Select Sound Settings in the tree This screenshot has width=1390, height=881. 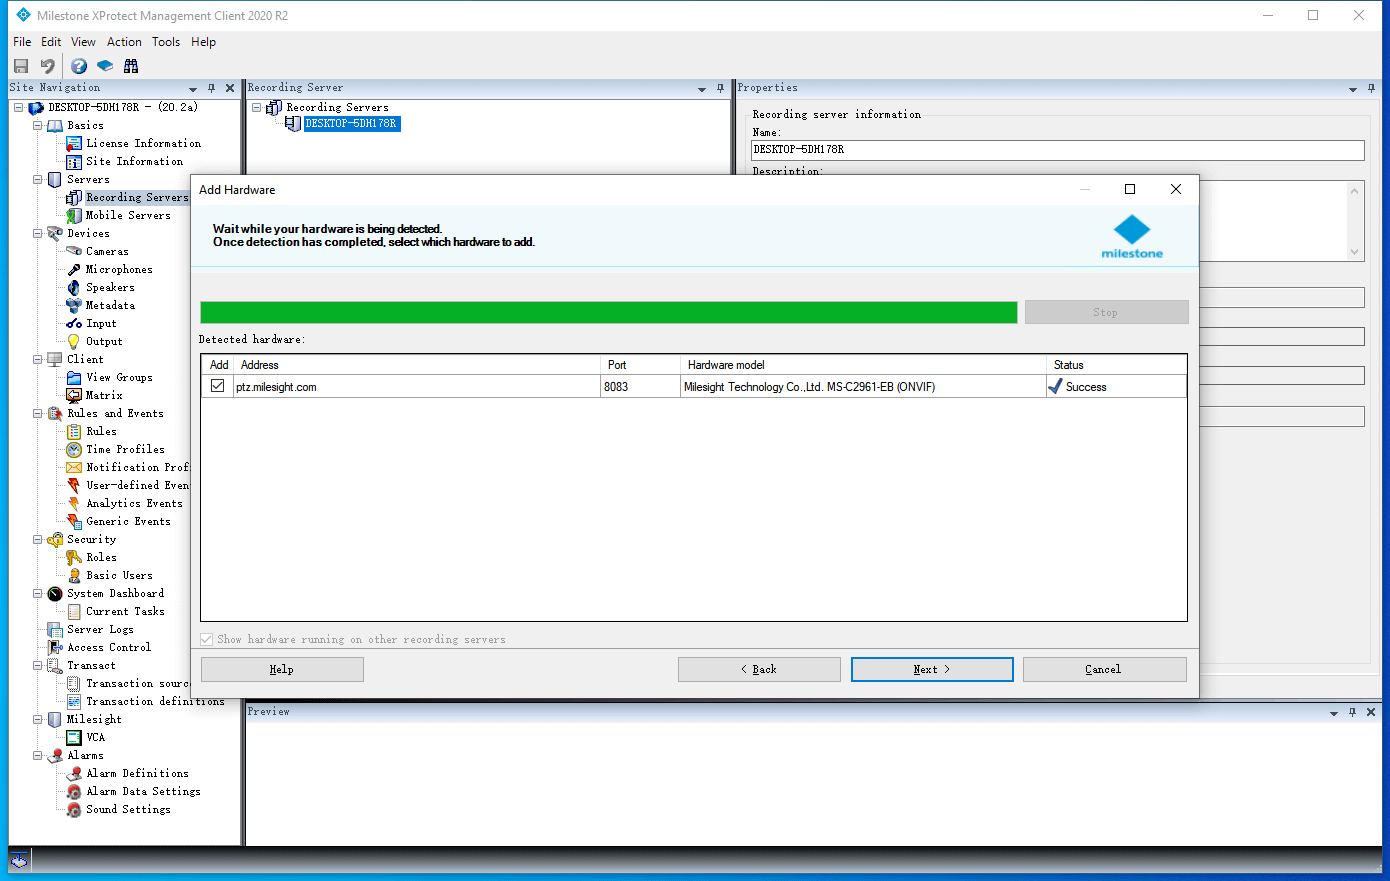point(128,810)
